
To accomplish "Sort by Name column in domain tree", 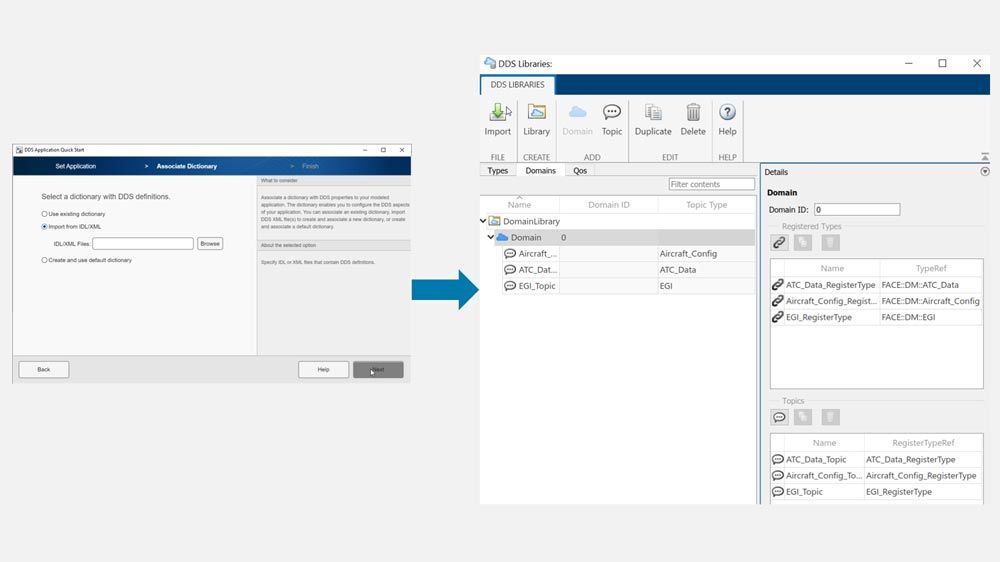I will pos(519,205).
